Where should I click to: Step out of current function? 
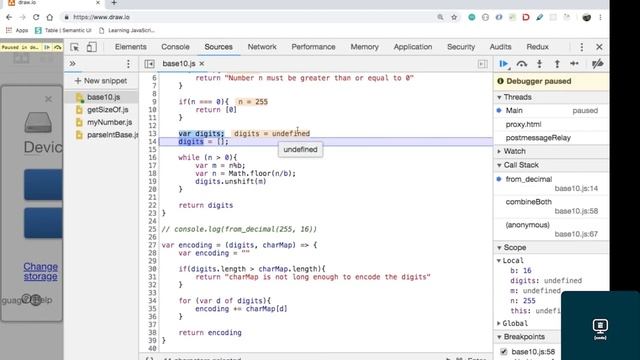[557, 64]
